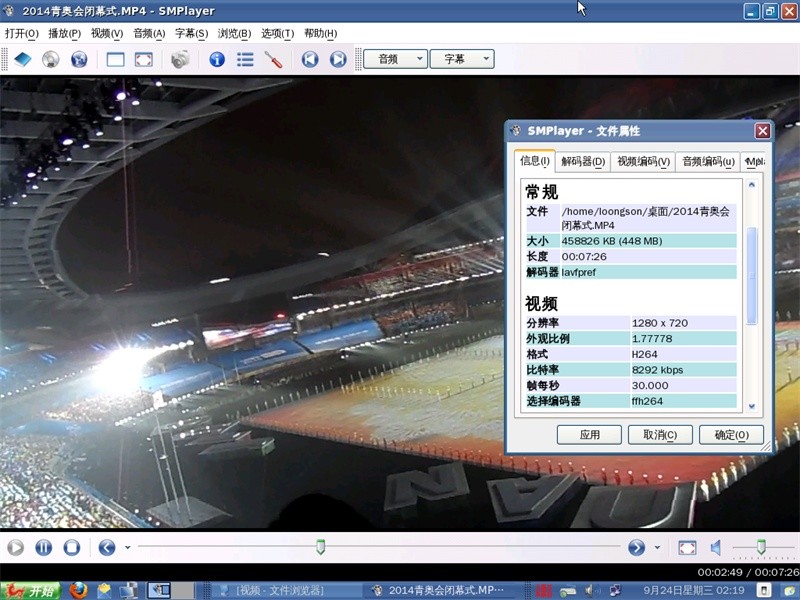
Task: Open the 浏览(B) menu
Action: (x=234, y=34)
